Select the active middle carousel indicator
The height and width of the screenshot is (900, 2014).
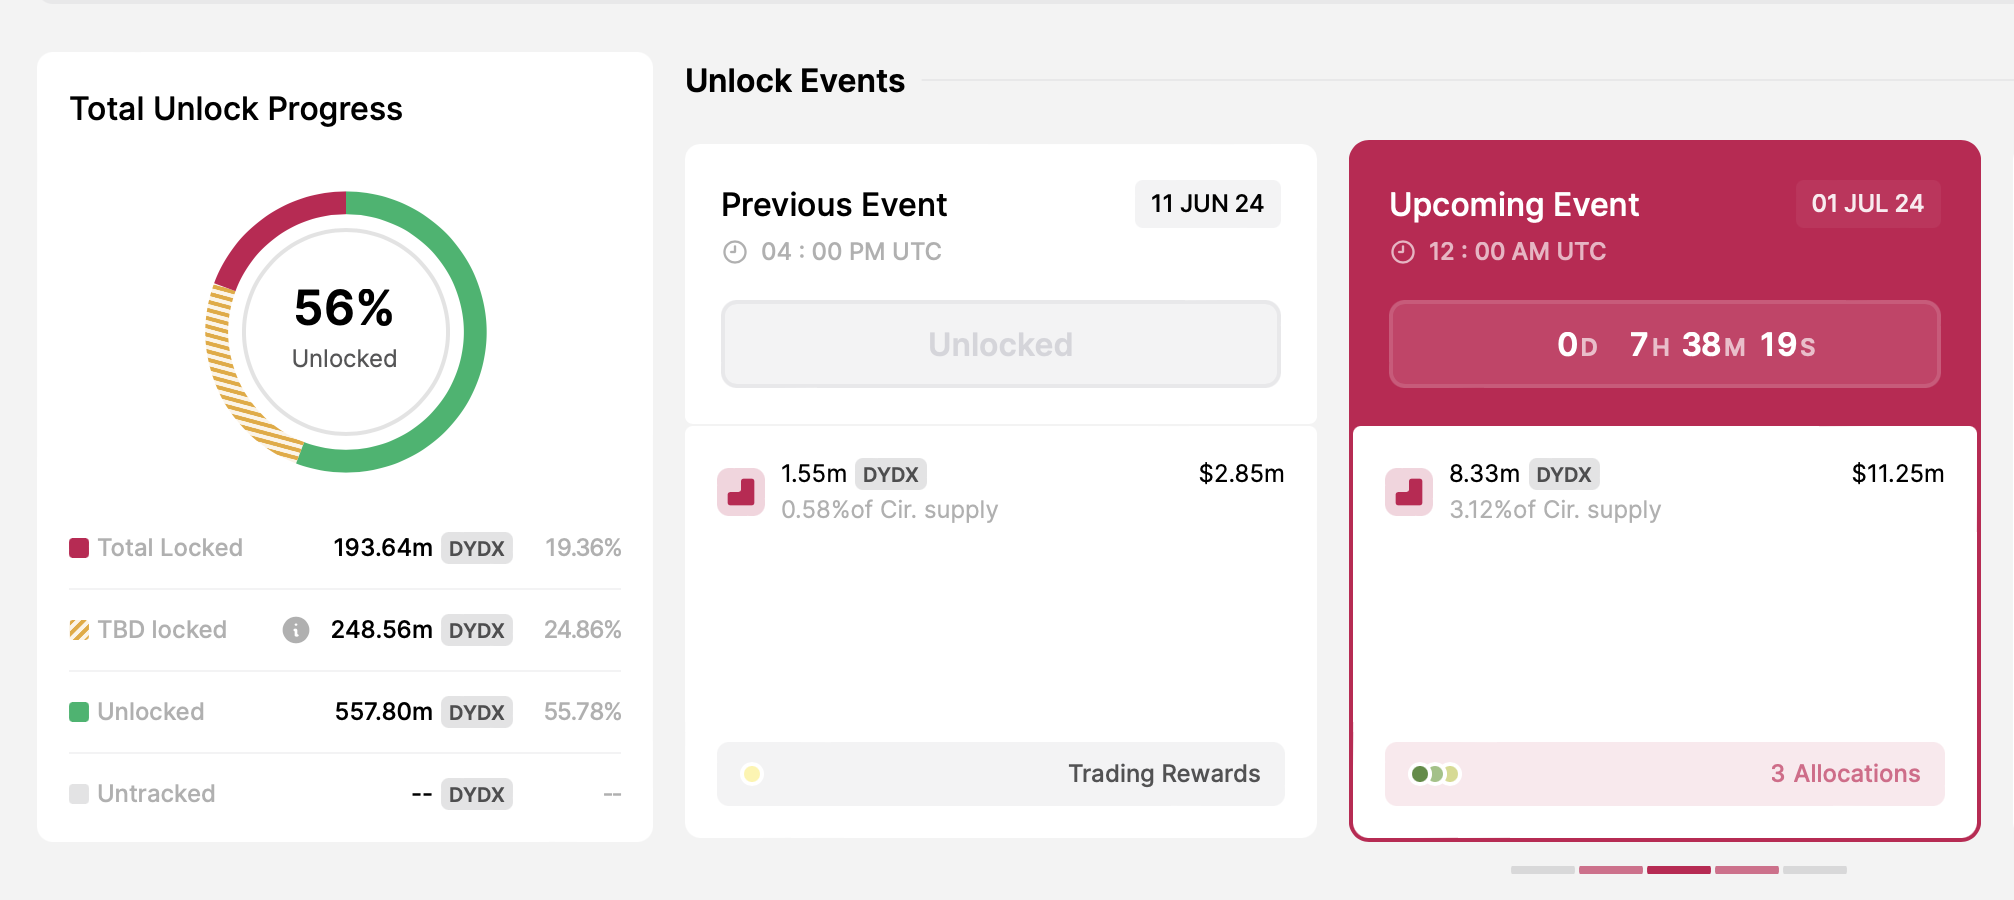click(x=1678, y=870)
